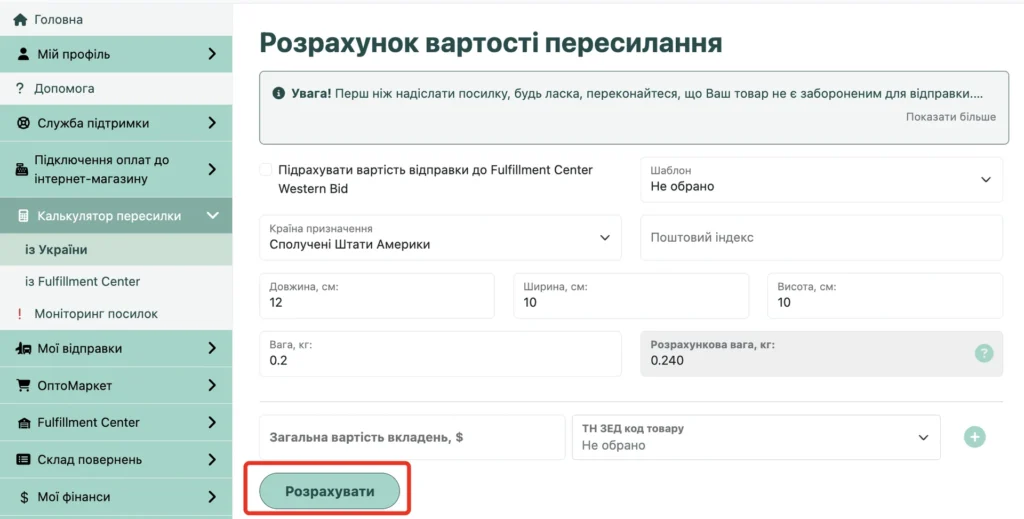
Task: Open Мій профіль menu item
Action: pyautogui.click(x=116, y=54)
